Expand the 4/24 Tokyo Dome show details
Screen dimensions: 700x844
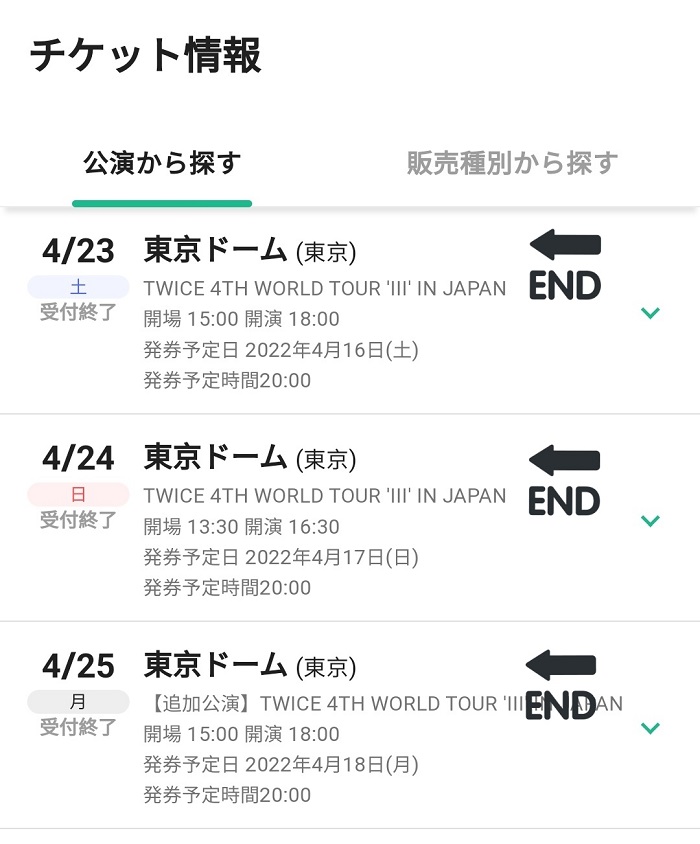point(650,521)
